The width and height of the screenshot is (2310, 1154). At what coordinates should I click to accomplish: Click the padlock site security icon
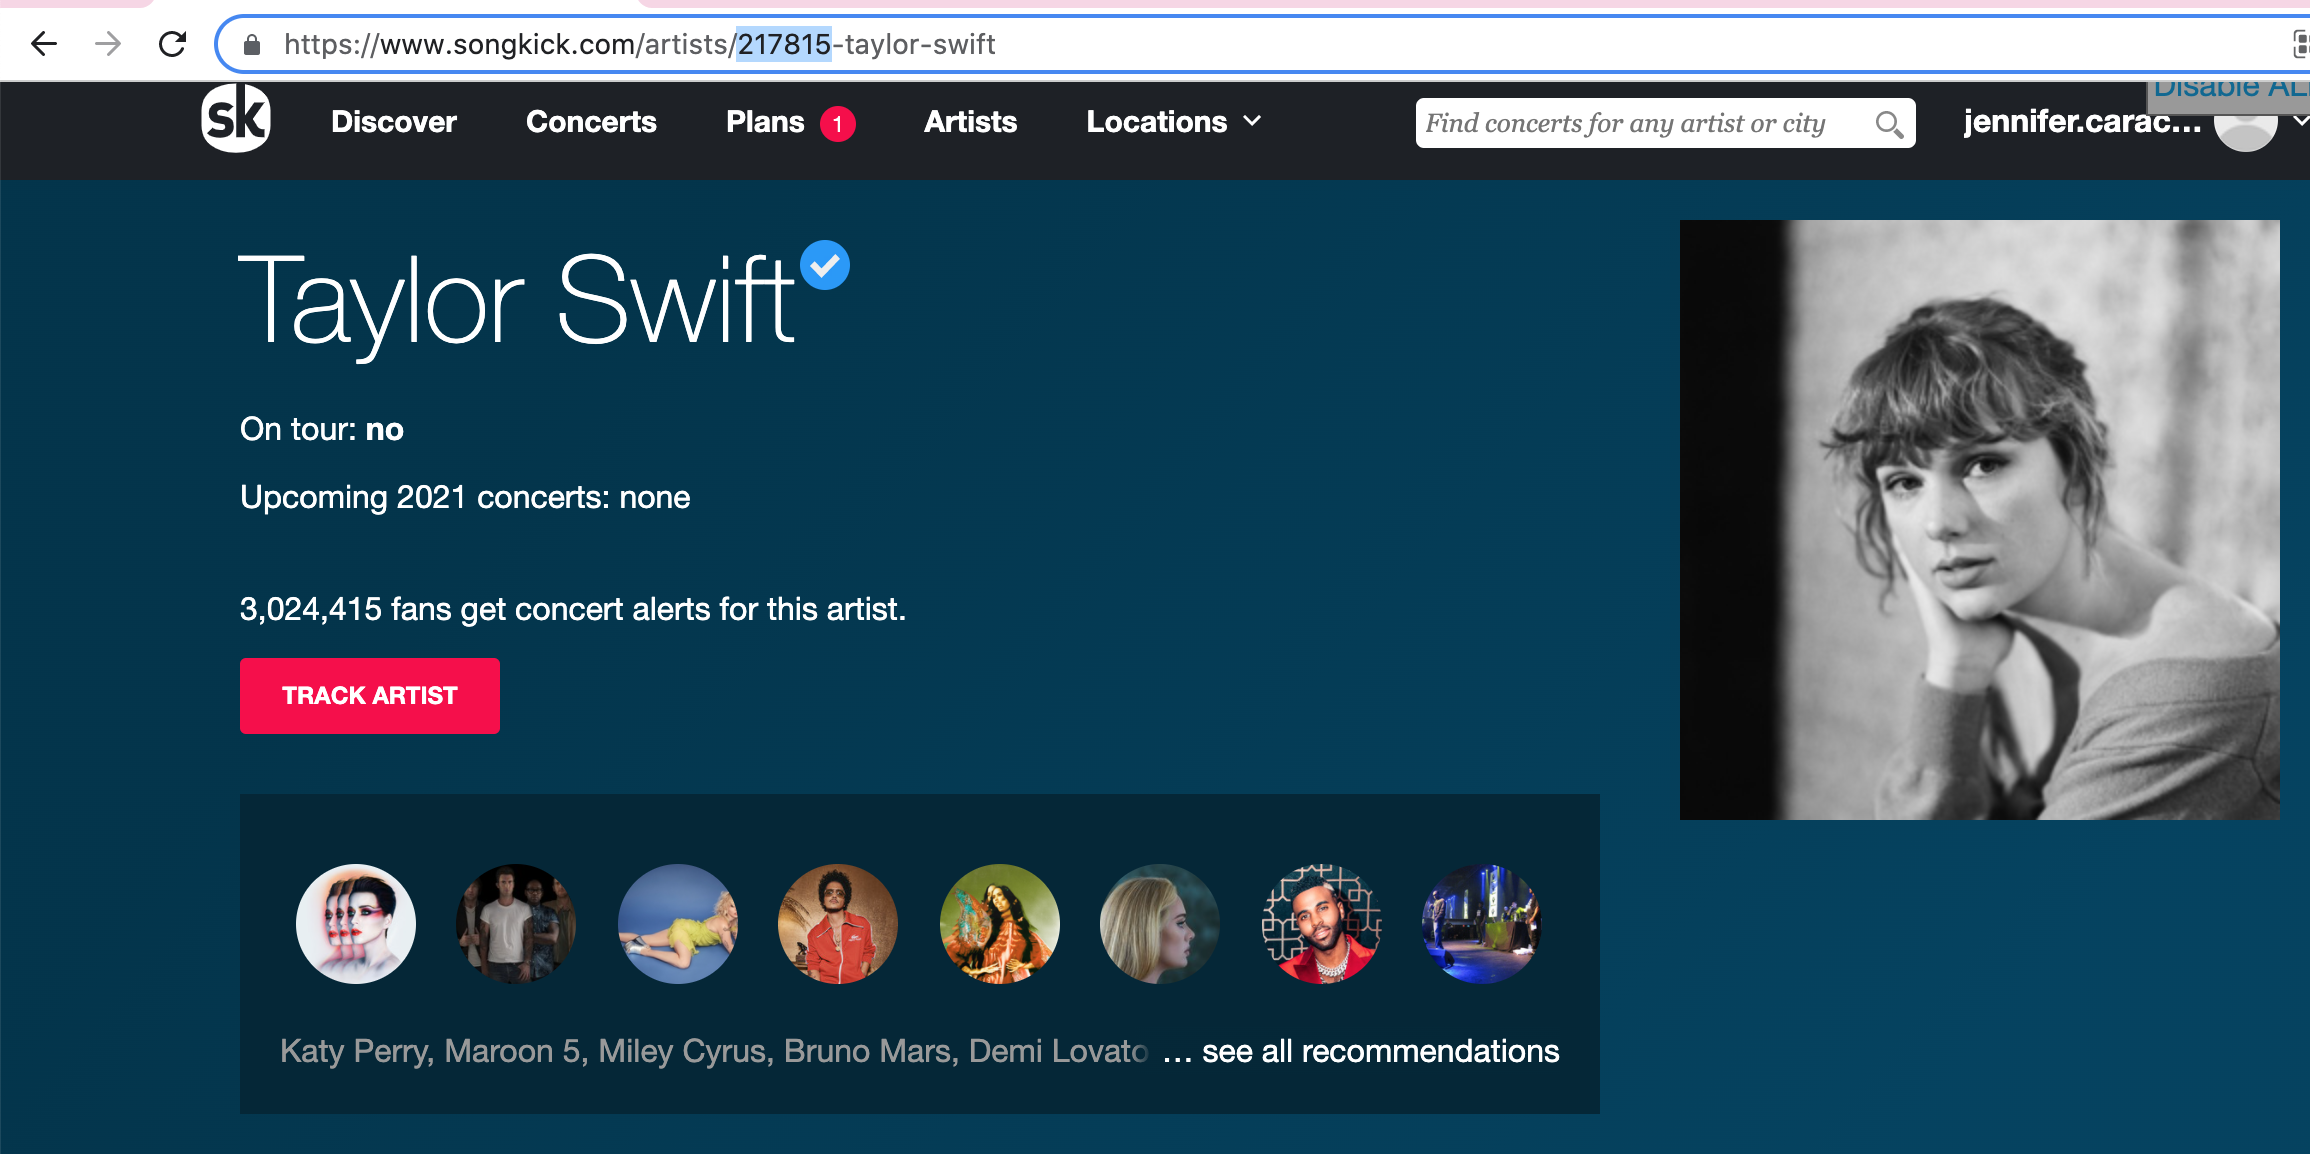tap(252, 44)
